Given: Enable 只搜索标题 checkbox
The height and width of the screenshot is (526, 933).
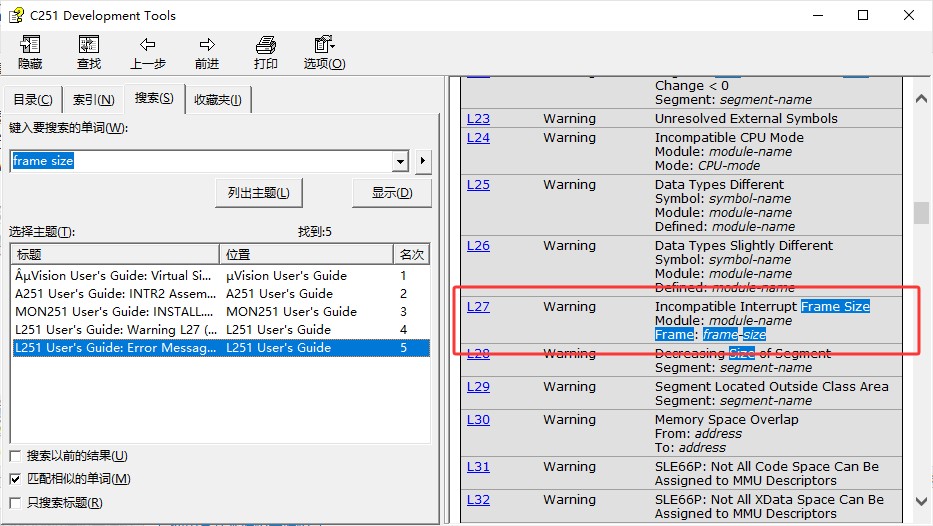Looking at the screenshot, I should 15,503.
